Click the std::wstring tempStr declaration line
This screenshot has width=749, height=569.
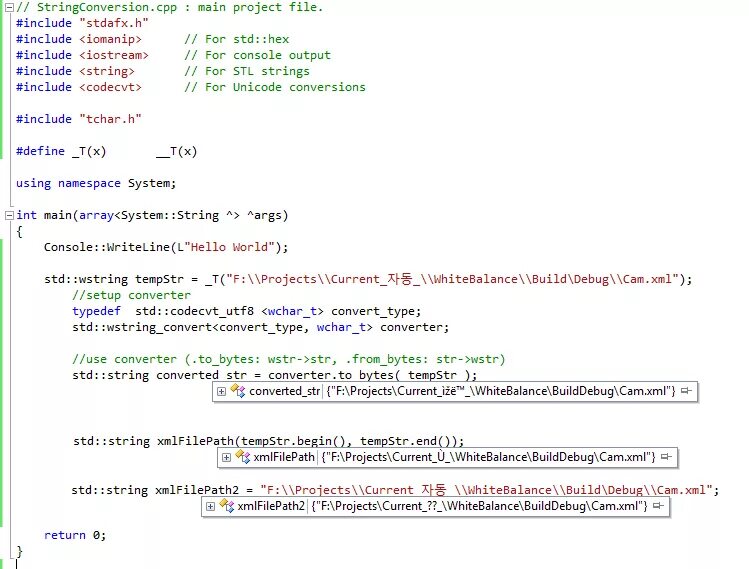pos(368,279)
